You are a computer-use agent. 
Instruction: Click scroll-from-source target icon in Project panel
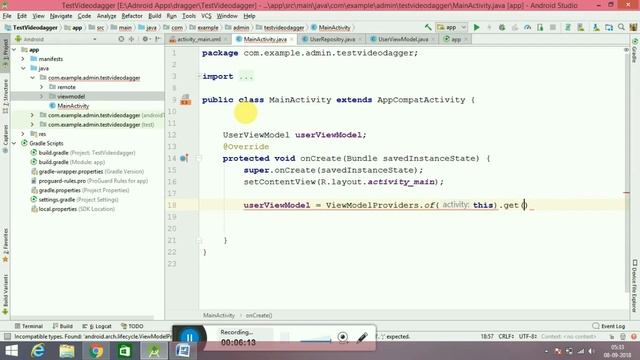tap(121, 39)
